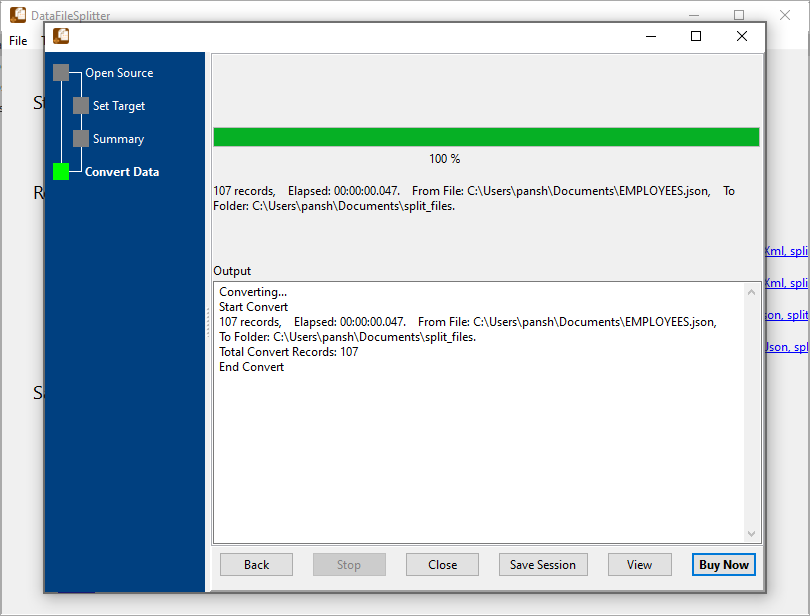Click the gray Open Source step square
Image resolution: width=810 pixels, height=616 pixels.
coord(62,72)
